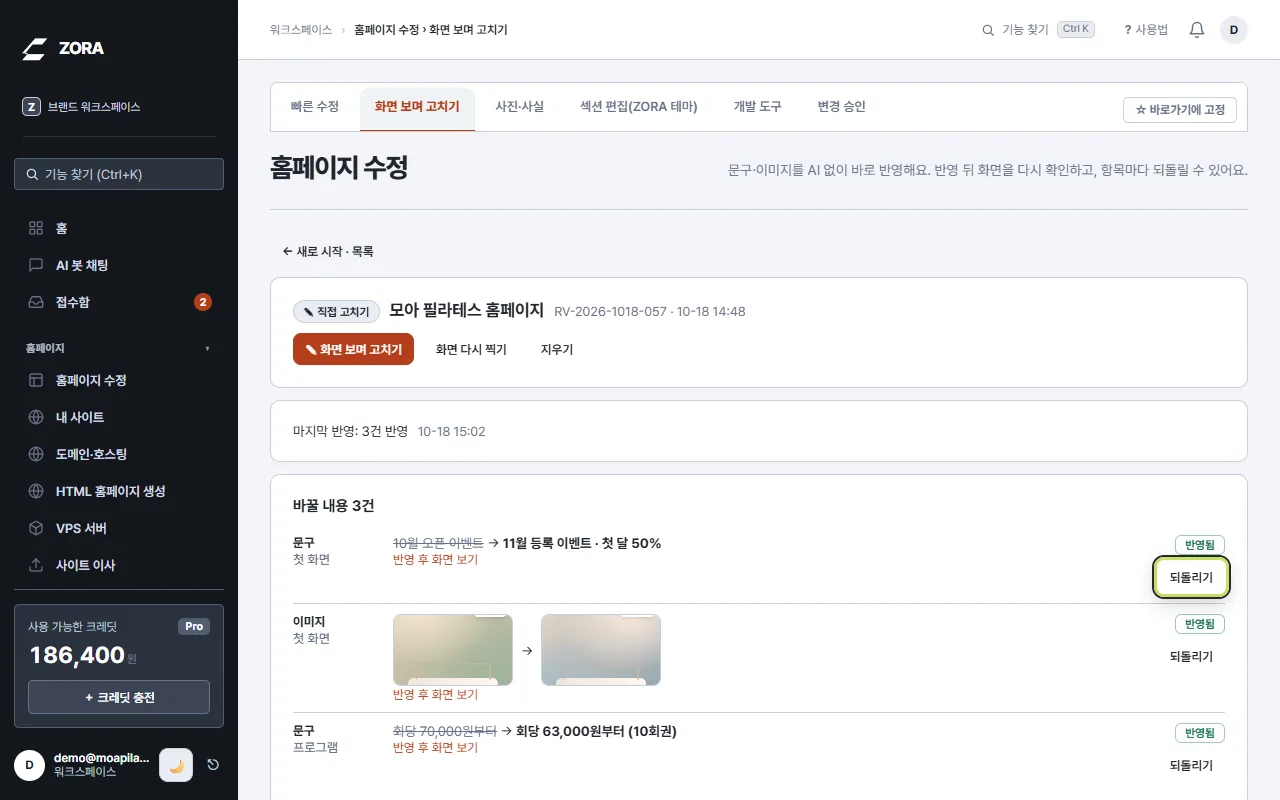Click the ID text RV-2026-1018-057
Viewport: 1280px width, 800px height.
[610, 312]
